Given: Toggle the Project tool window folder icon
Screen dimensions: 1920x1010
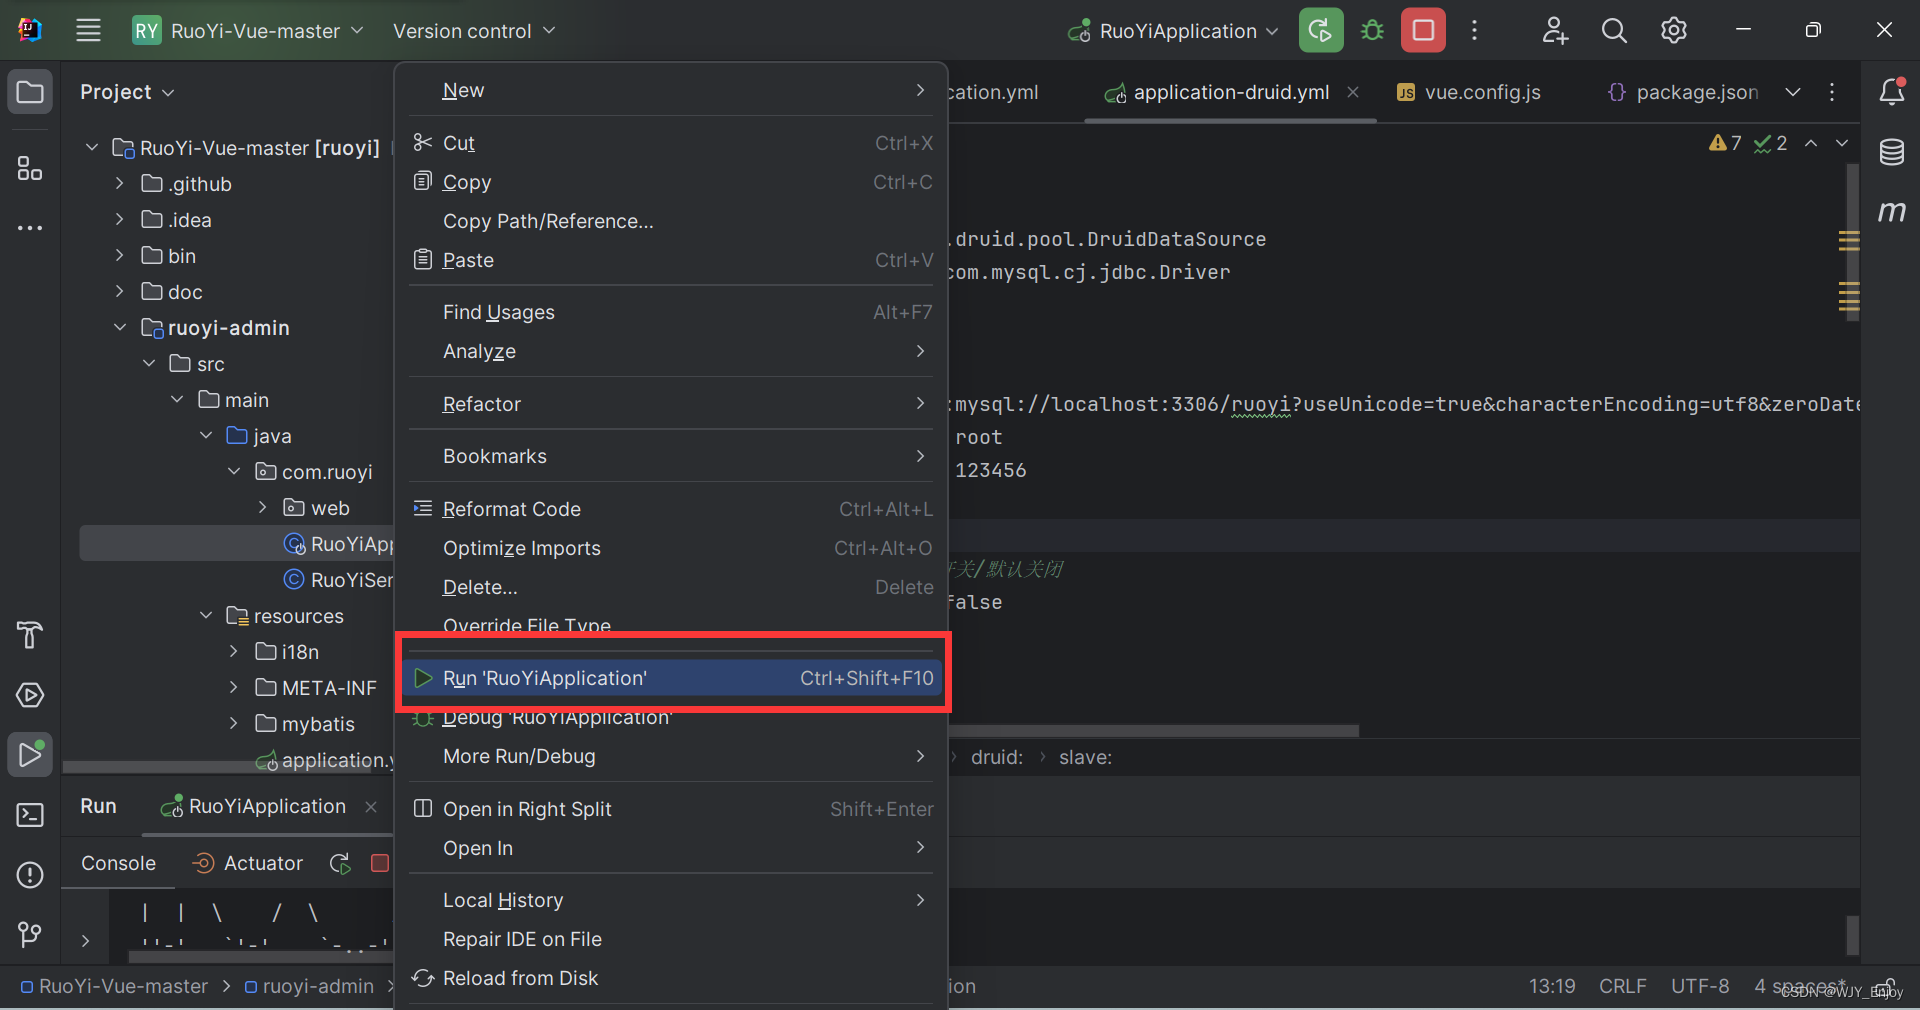Looking at the screenshot, I should (30, 92).
